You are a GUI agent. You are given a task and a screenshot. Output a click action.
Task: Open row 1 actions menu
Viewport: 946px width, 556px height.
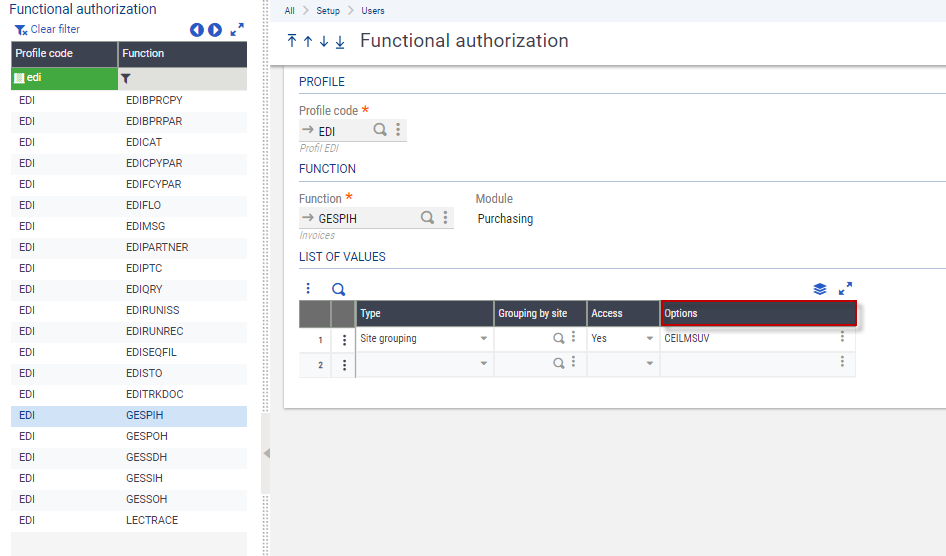(344, 339)
